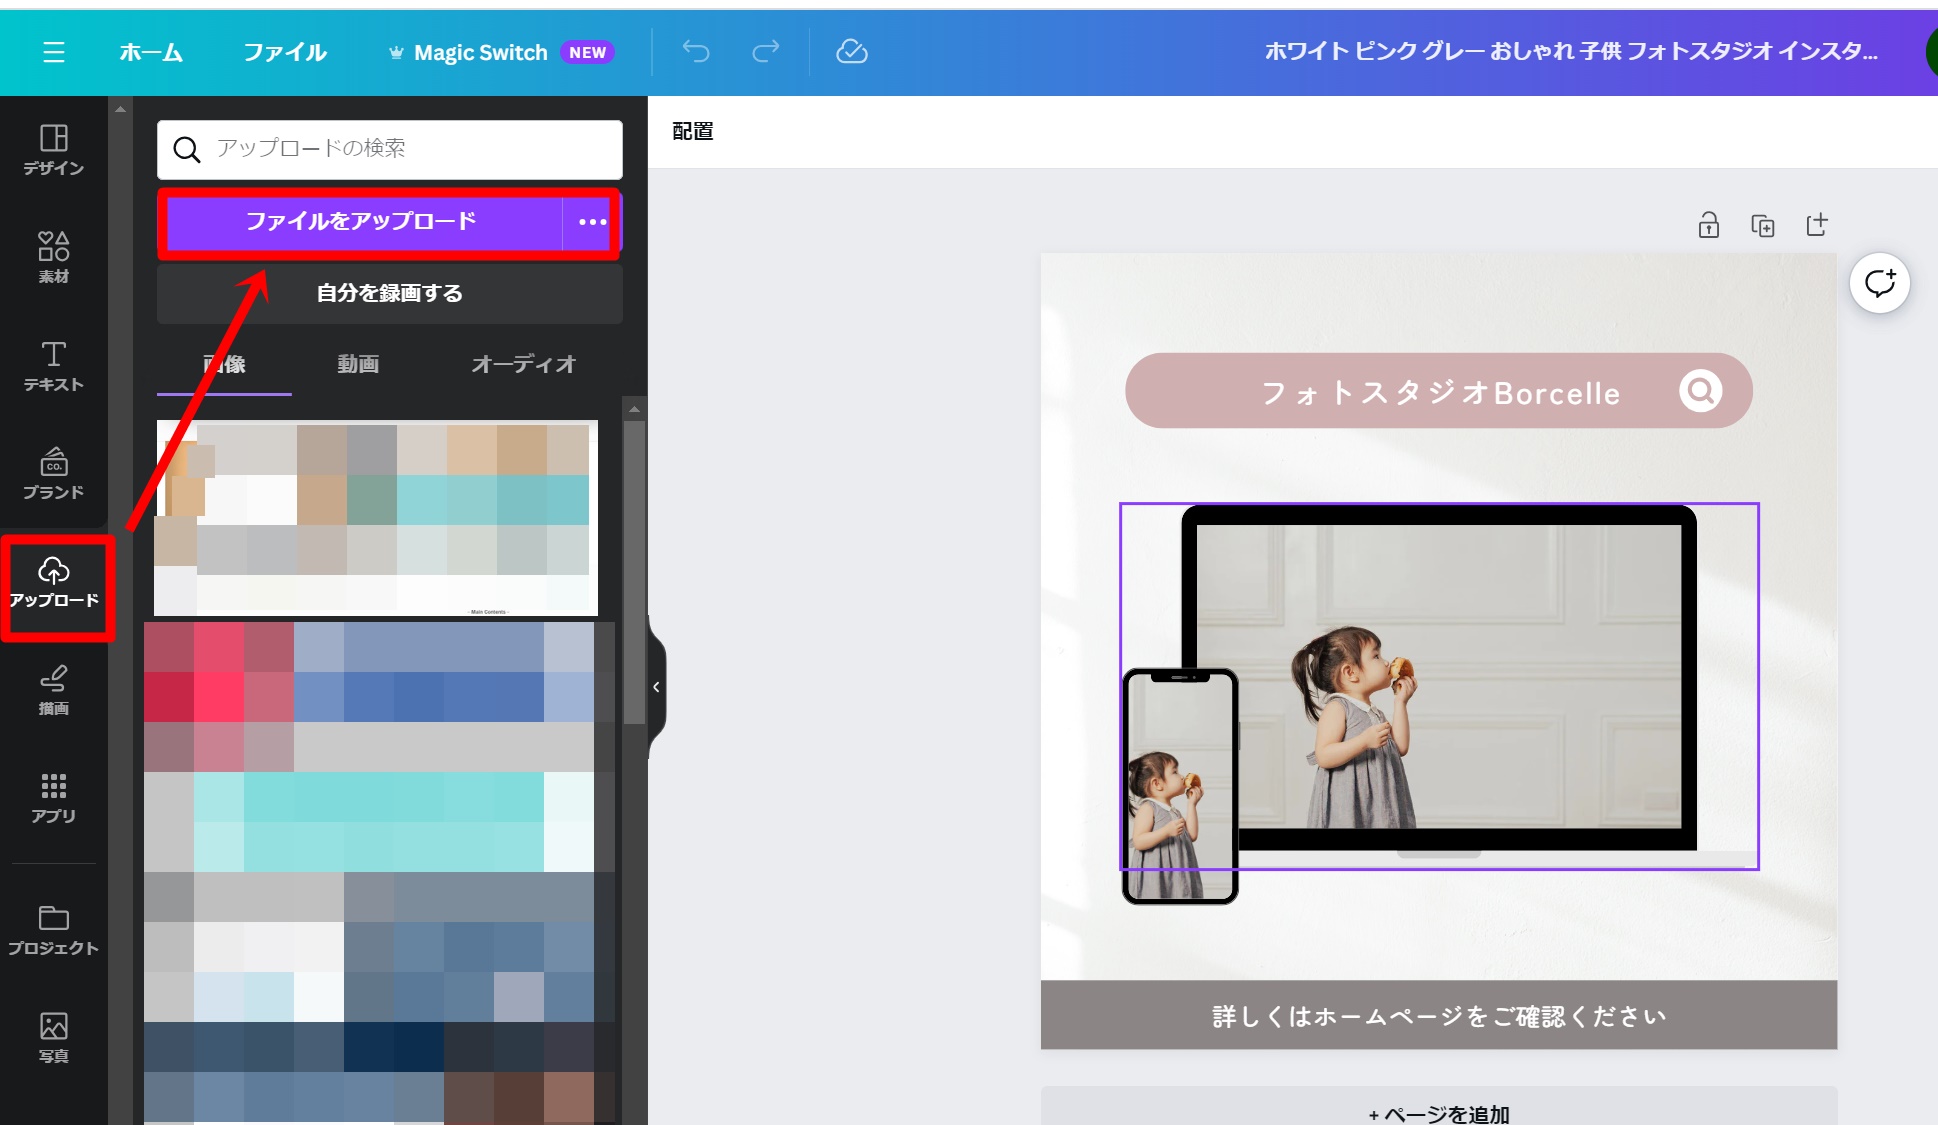The image size is (1938, 1125).
Task: Open the テキスト (Text) sidebar panel
Action: coord(54,366)
